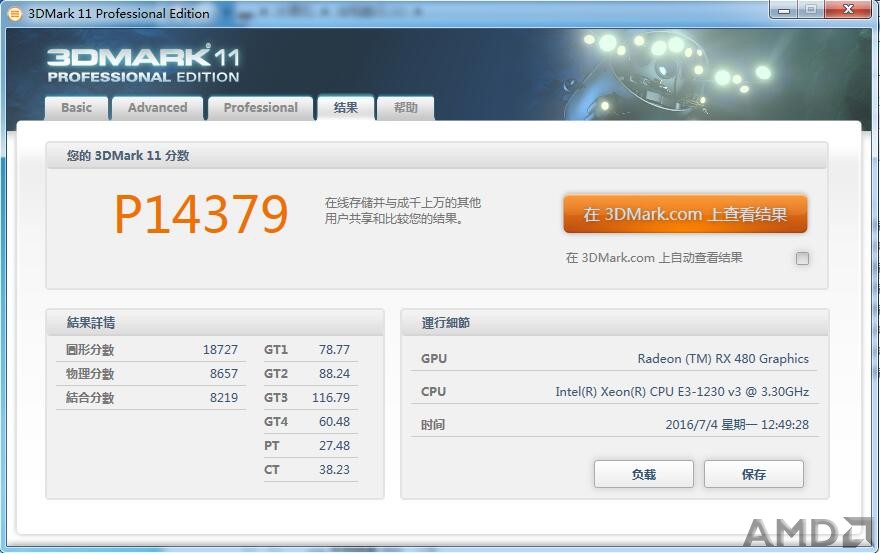Click the 物理分數 value 8657
This screenshot has width=880, height=553.
pyautogui.click(x=224, y=374)
